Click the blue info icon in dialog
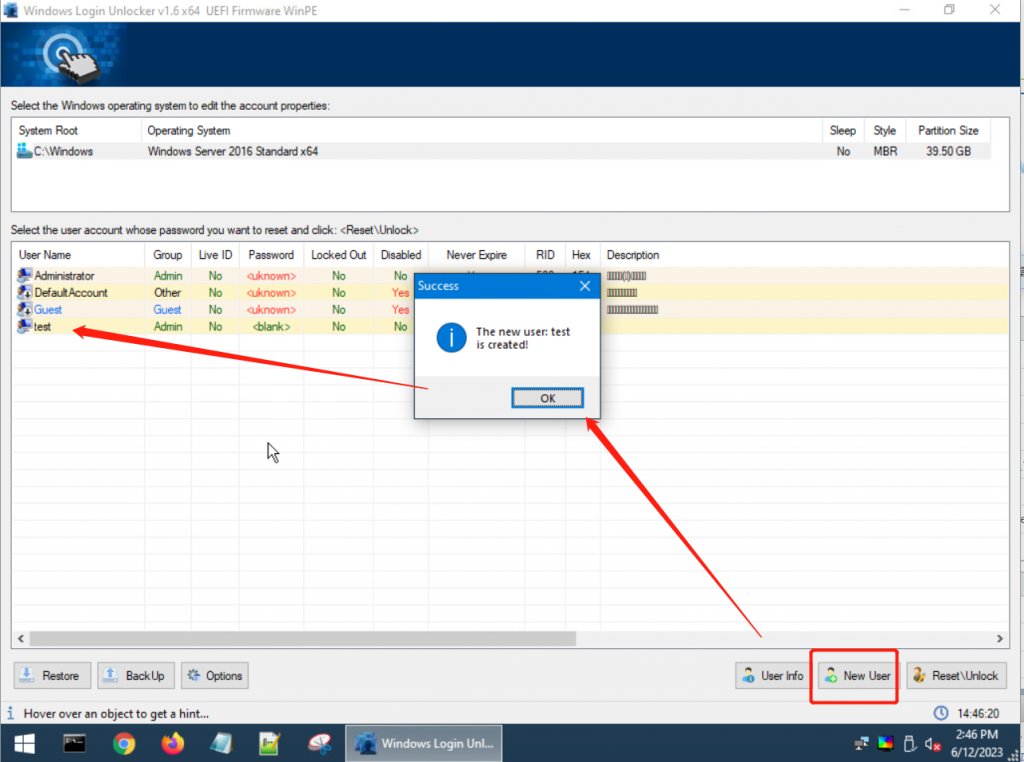Screen dimensions: 1024x762 click(x=451, y=338)
